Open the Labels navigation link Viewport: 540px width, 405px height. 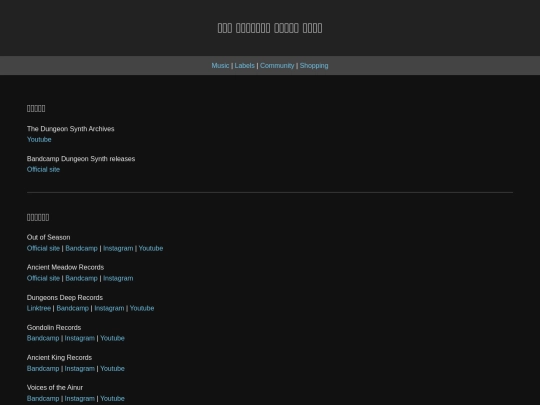click(245, 65)
